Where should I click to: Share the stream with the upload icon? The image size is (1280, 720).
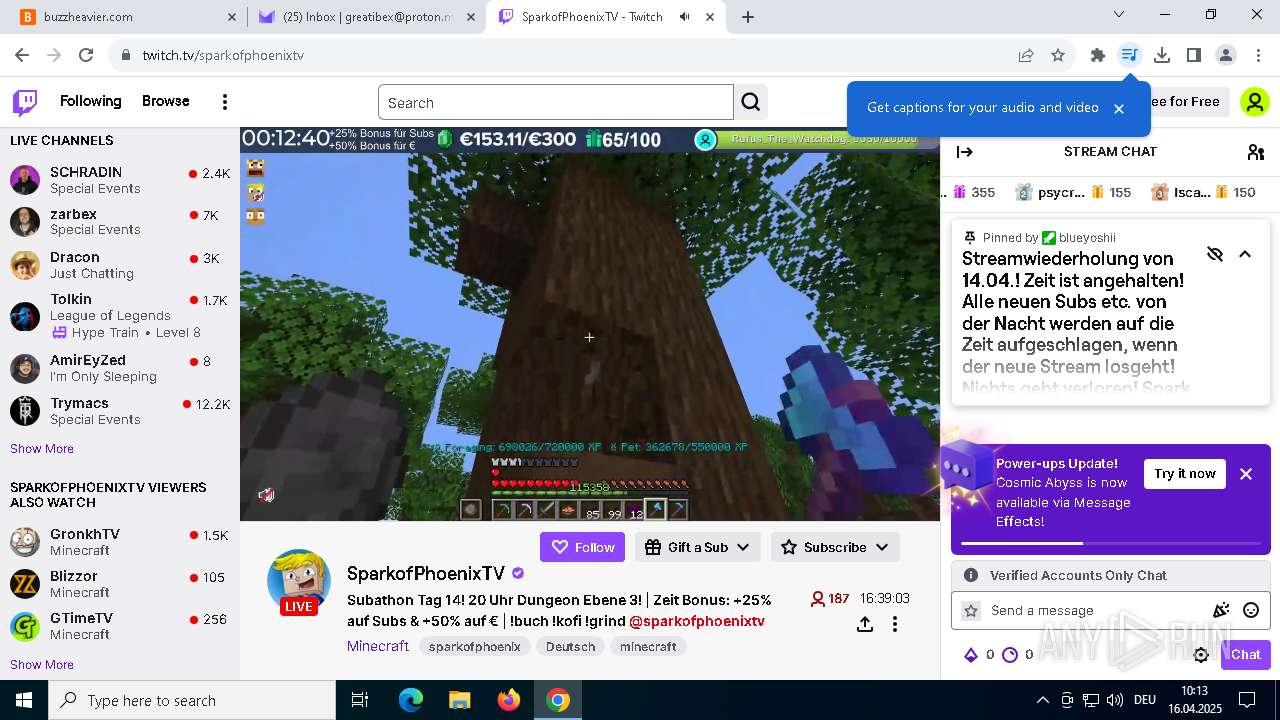865,624
